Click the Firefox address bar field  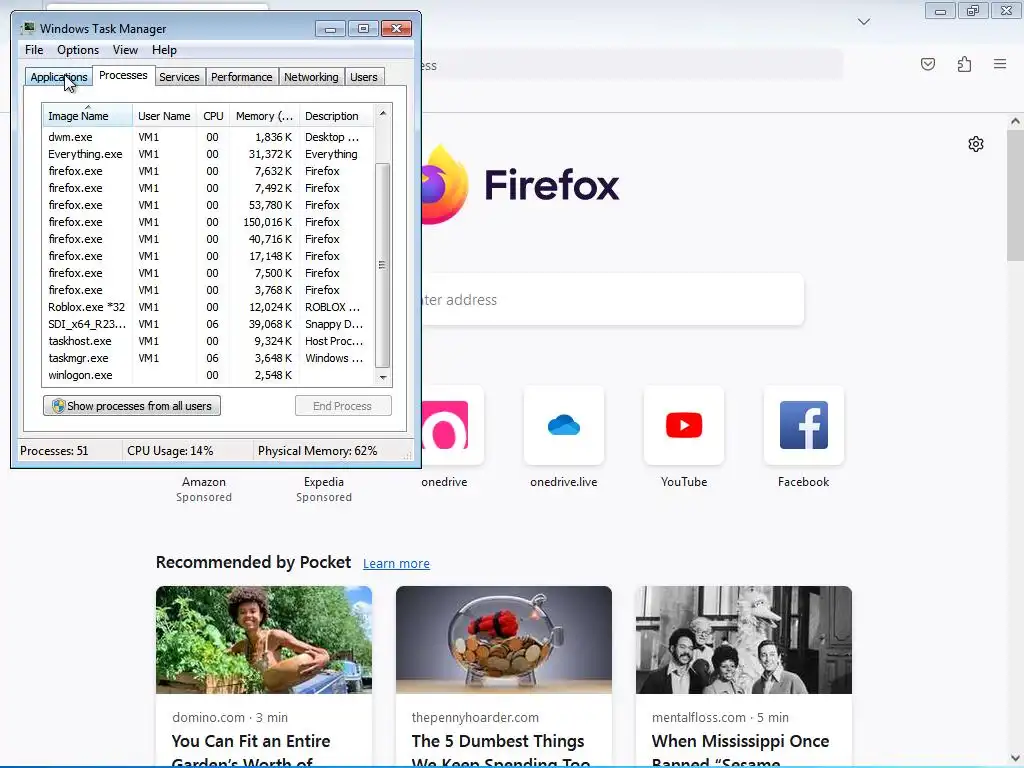pos(632,65)
